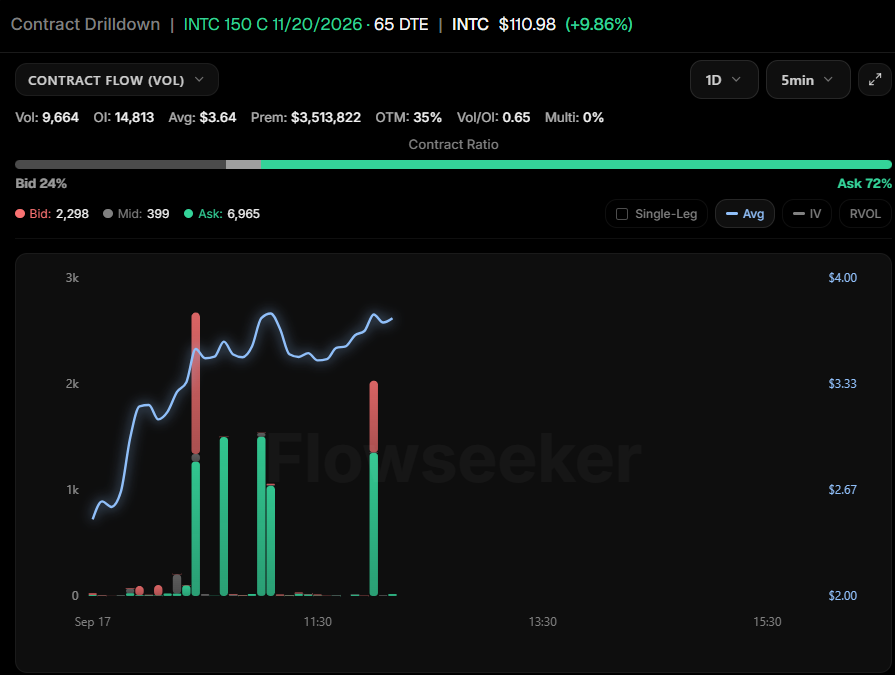Screen dimensions: 895x675
Task: Click the Bid 24% label
Action: pos(41,184)
